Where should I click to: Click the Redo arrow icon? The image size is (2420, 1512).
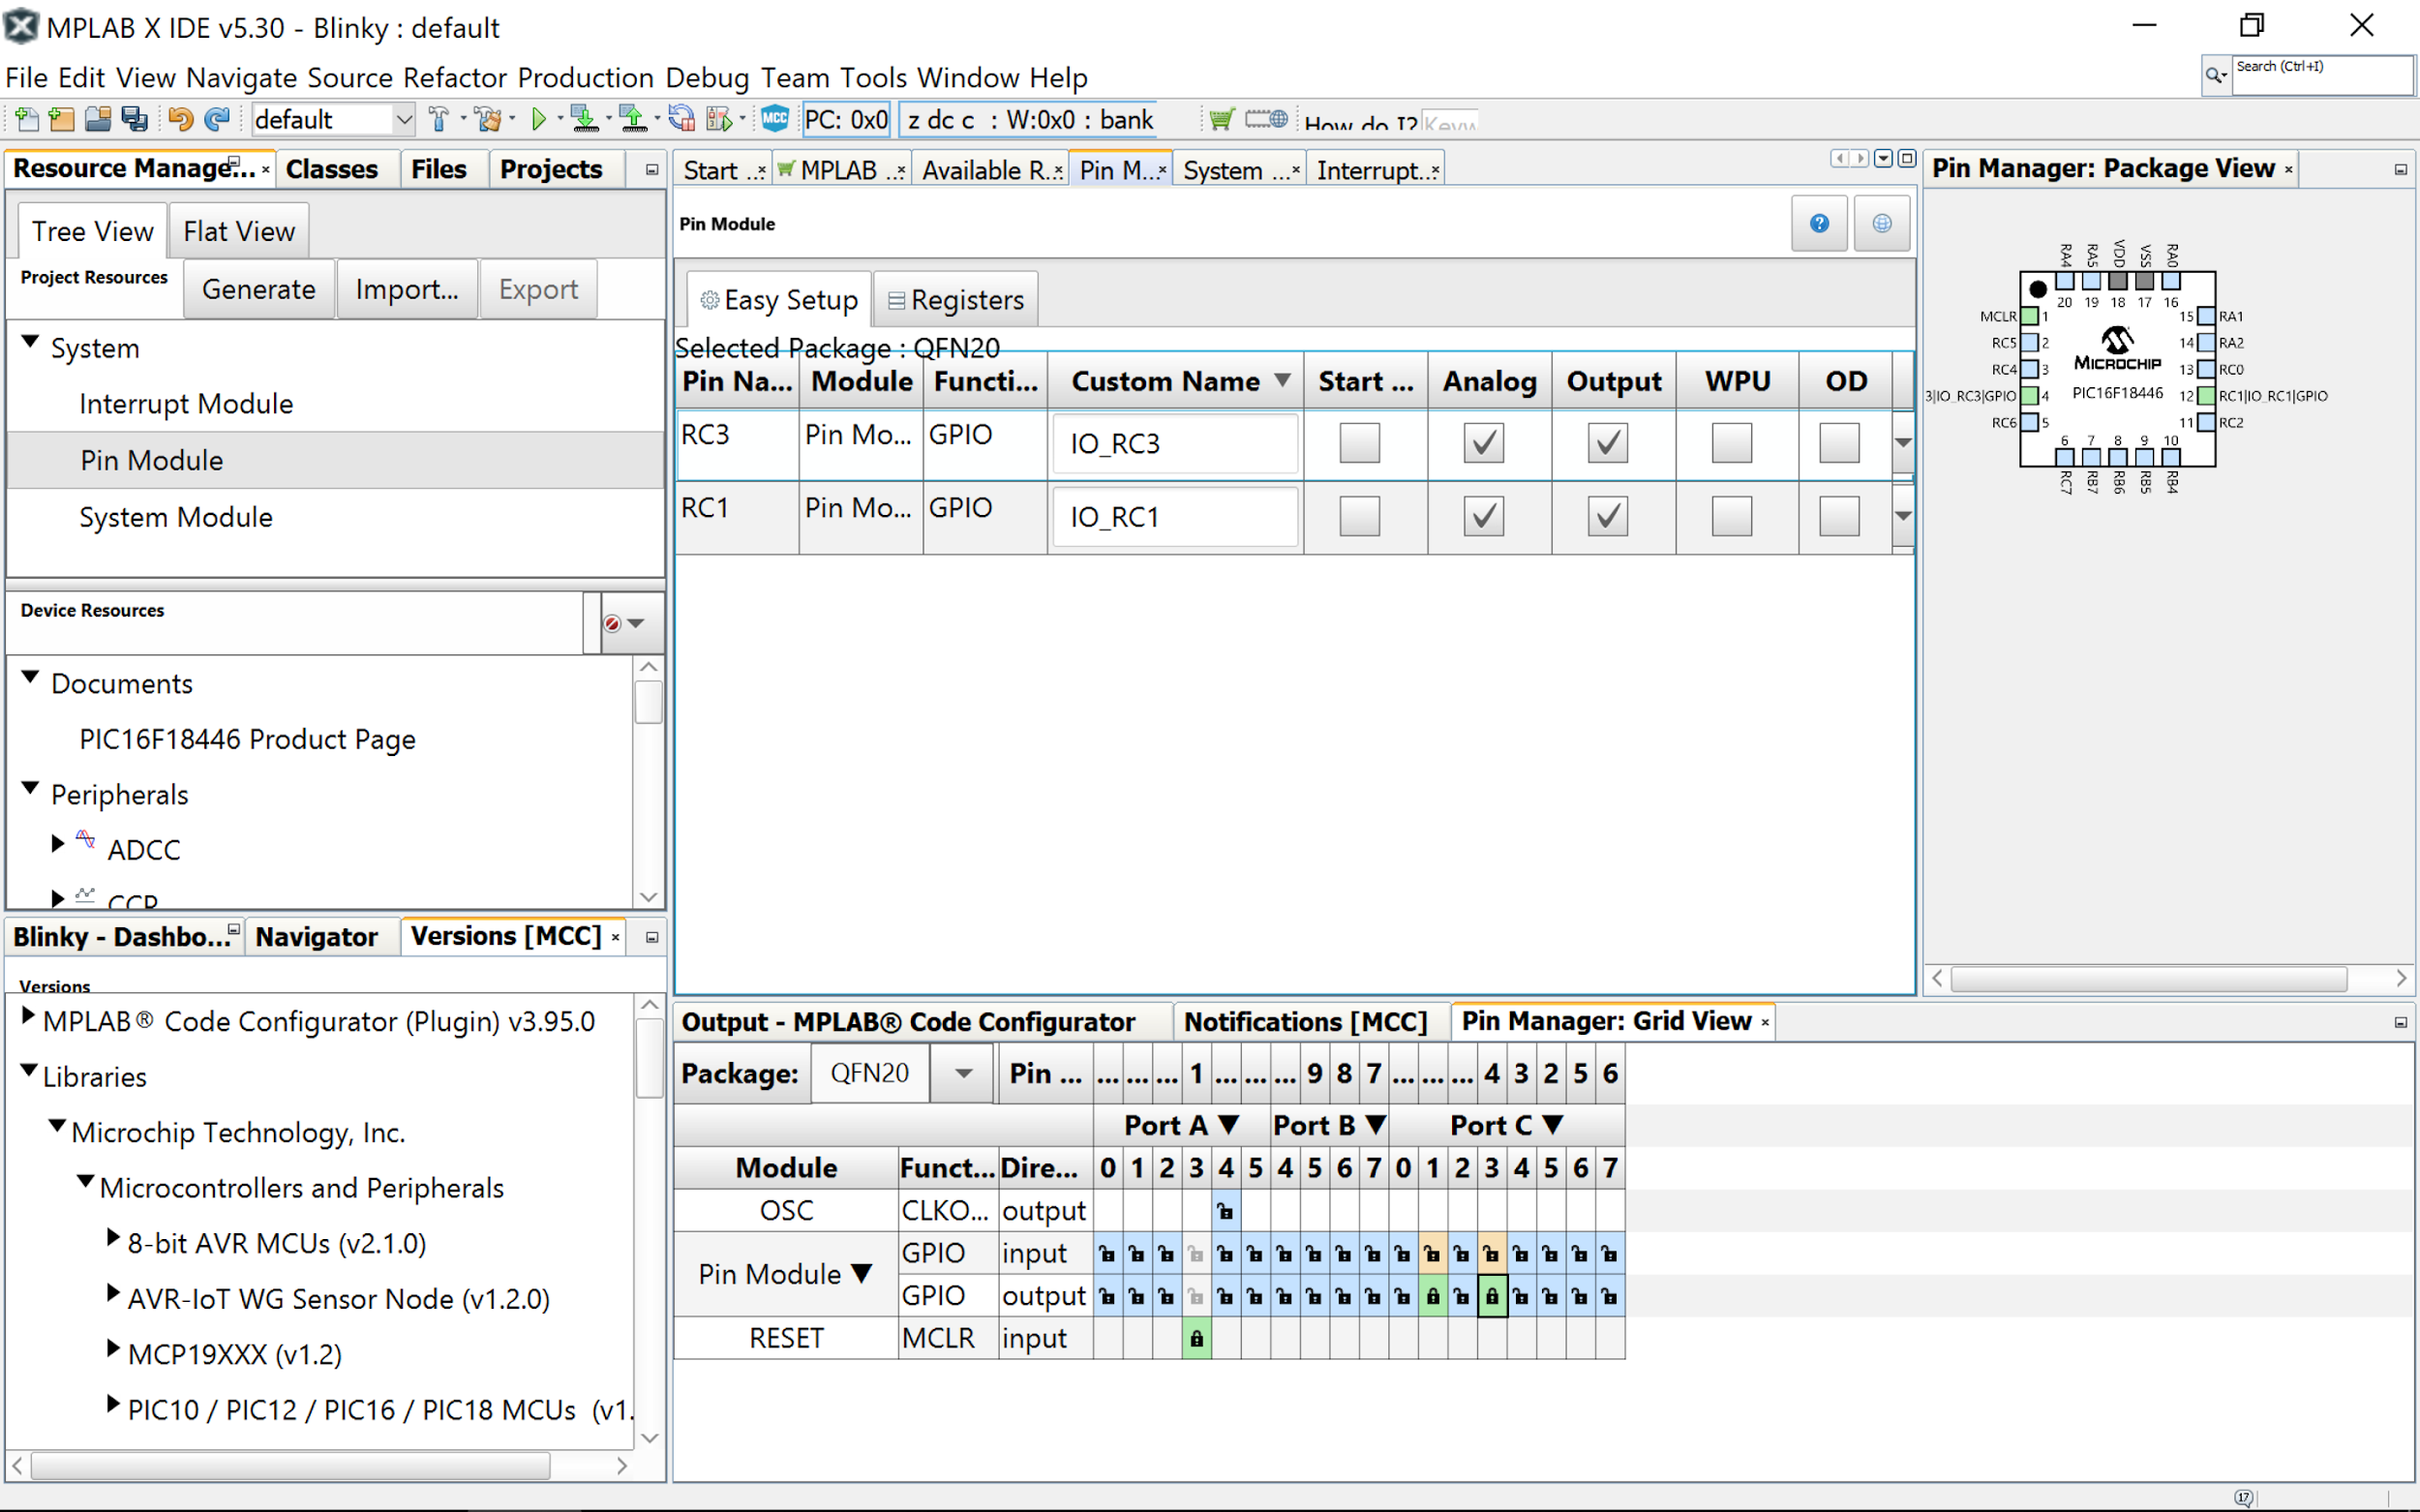(217, 120)
